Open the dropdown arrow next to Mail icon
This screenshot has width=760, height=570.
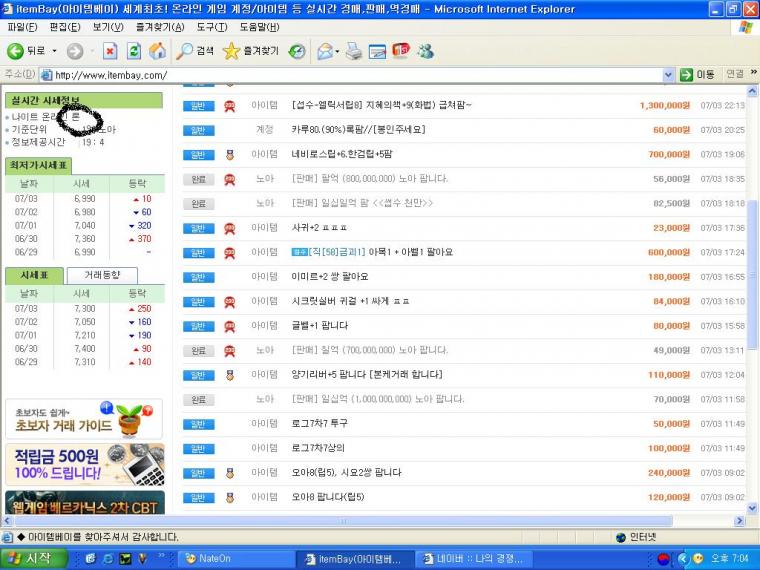[x=337, y=51]
